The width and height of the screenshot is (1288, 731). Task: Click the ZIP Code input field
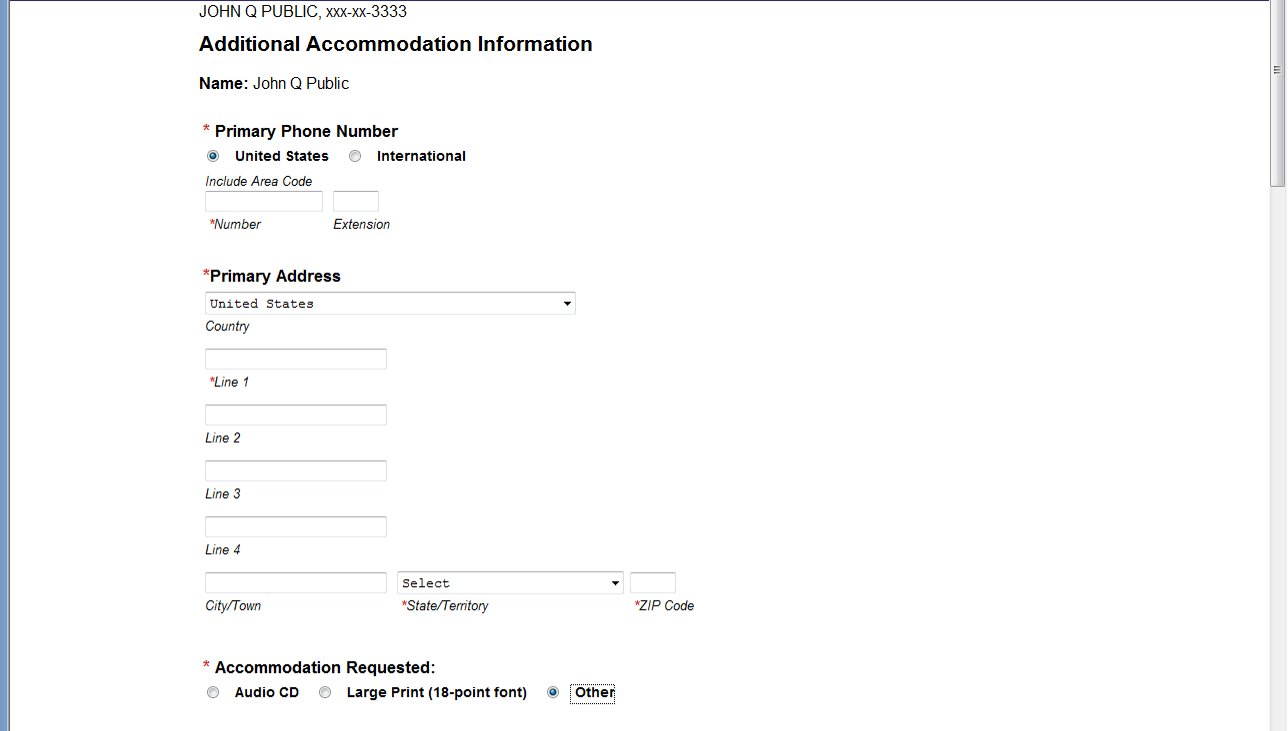(x=653, y=583)
